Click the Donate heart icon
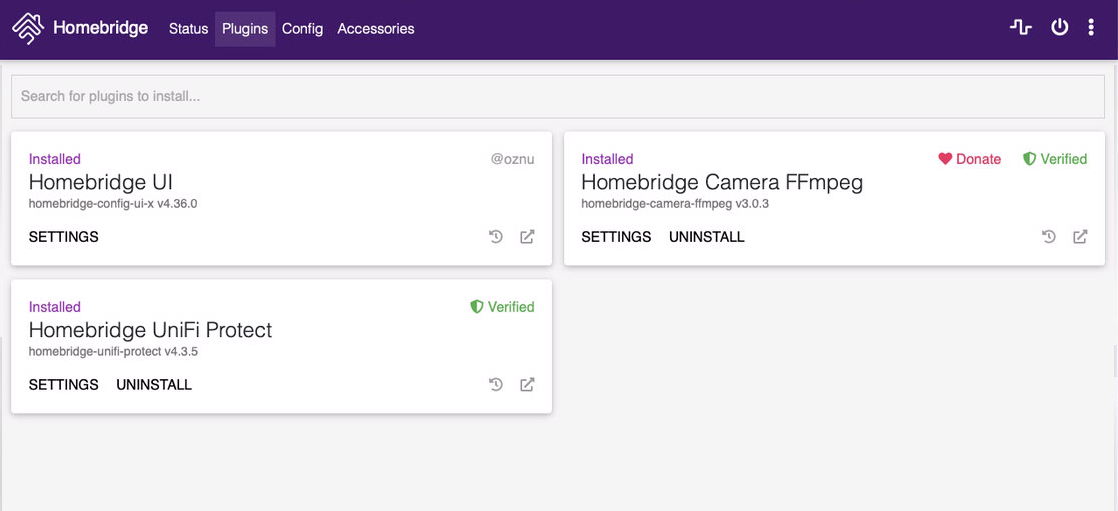1118x511 pixels. pos(945,159)
